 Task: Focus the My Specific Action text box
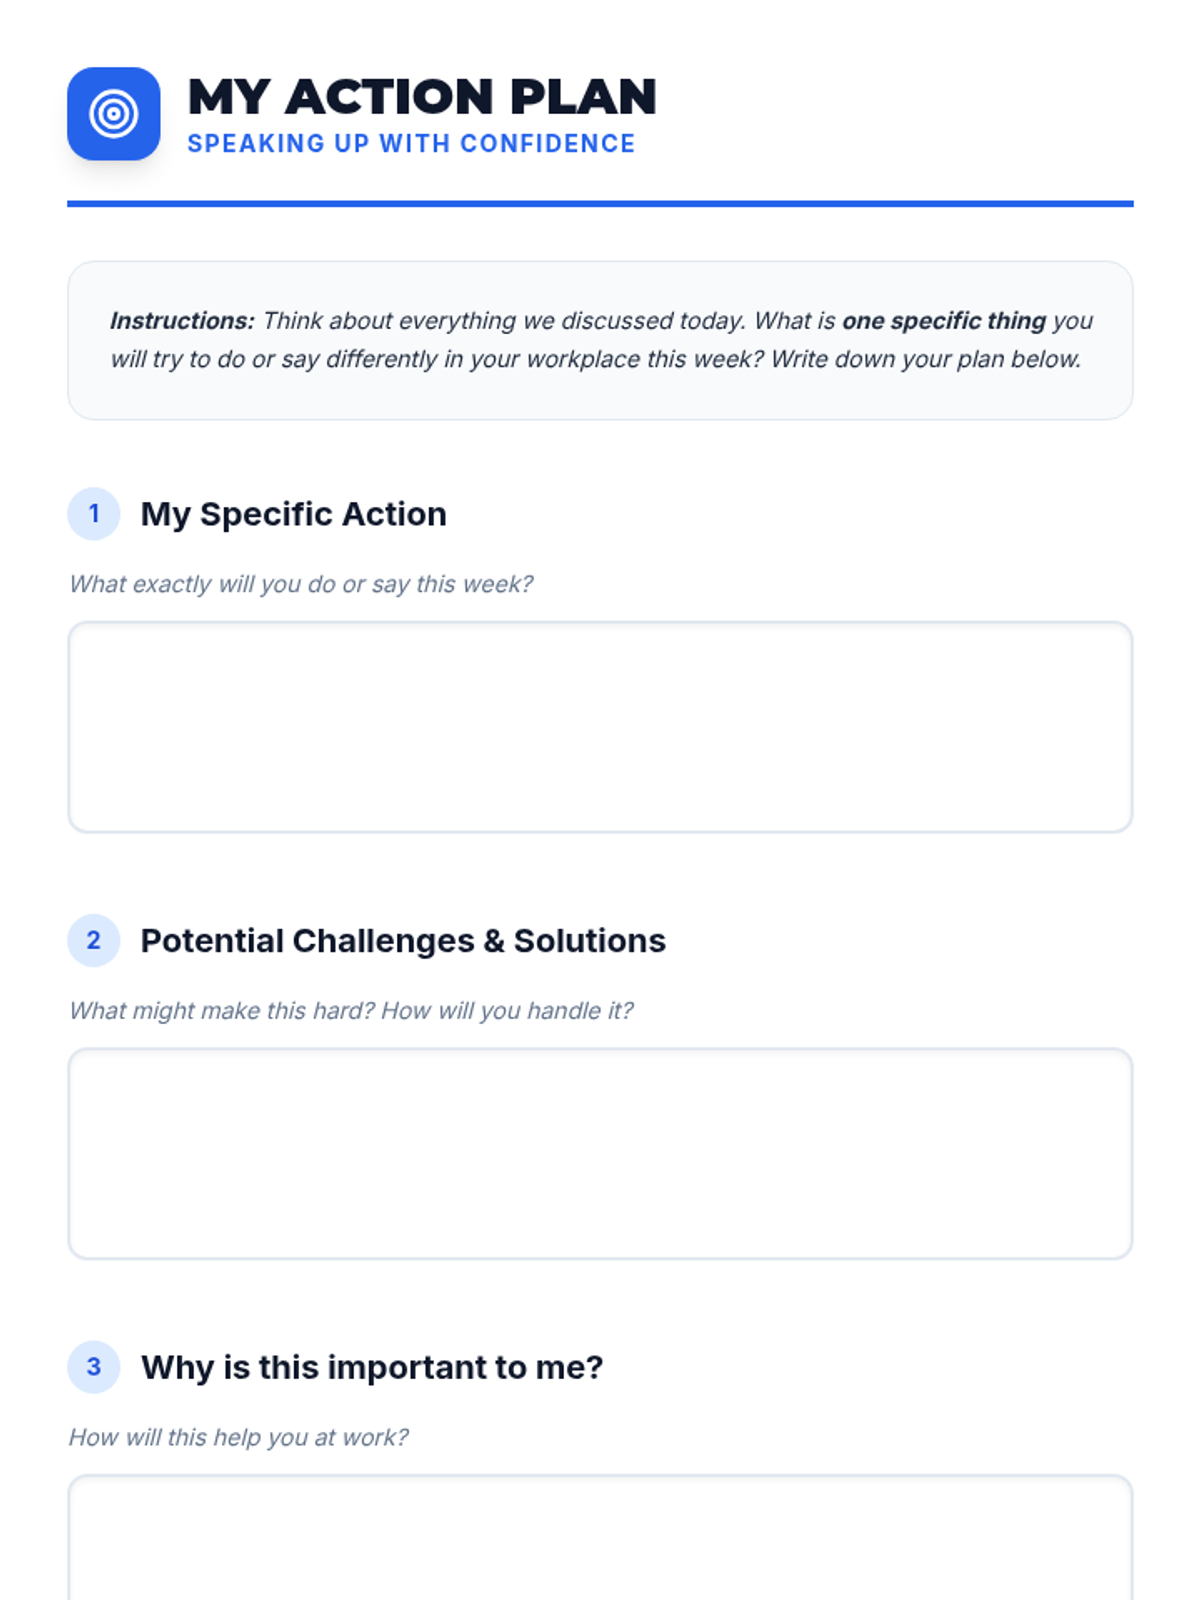tap(600, 727)
